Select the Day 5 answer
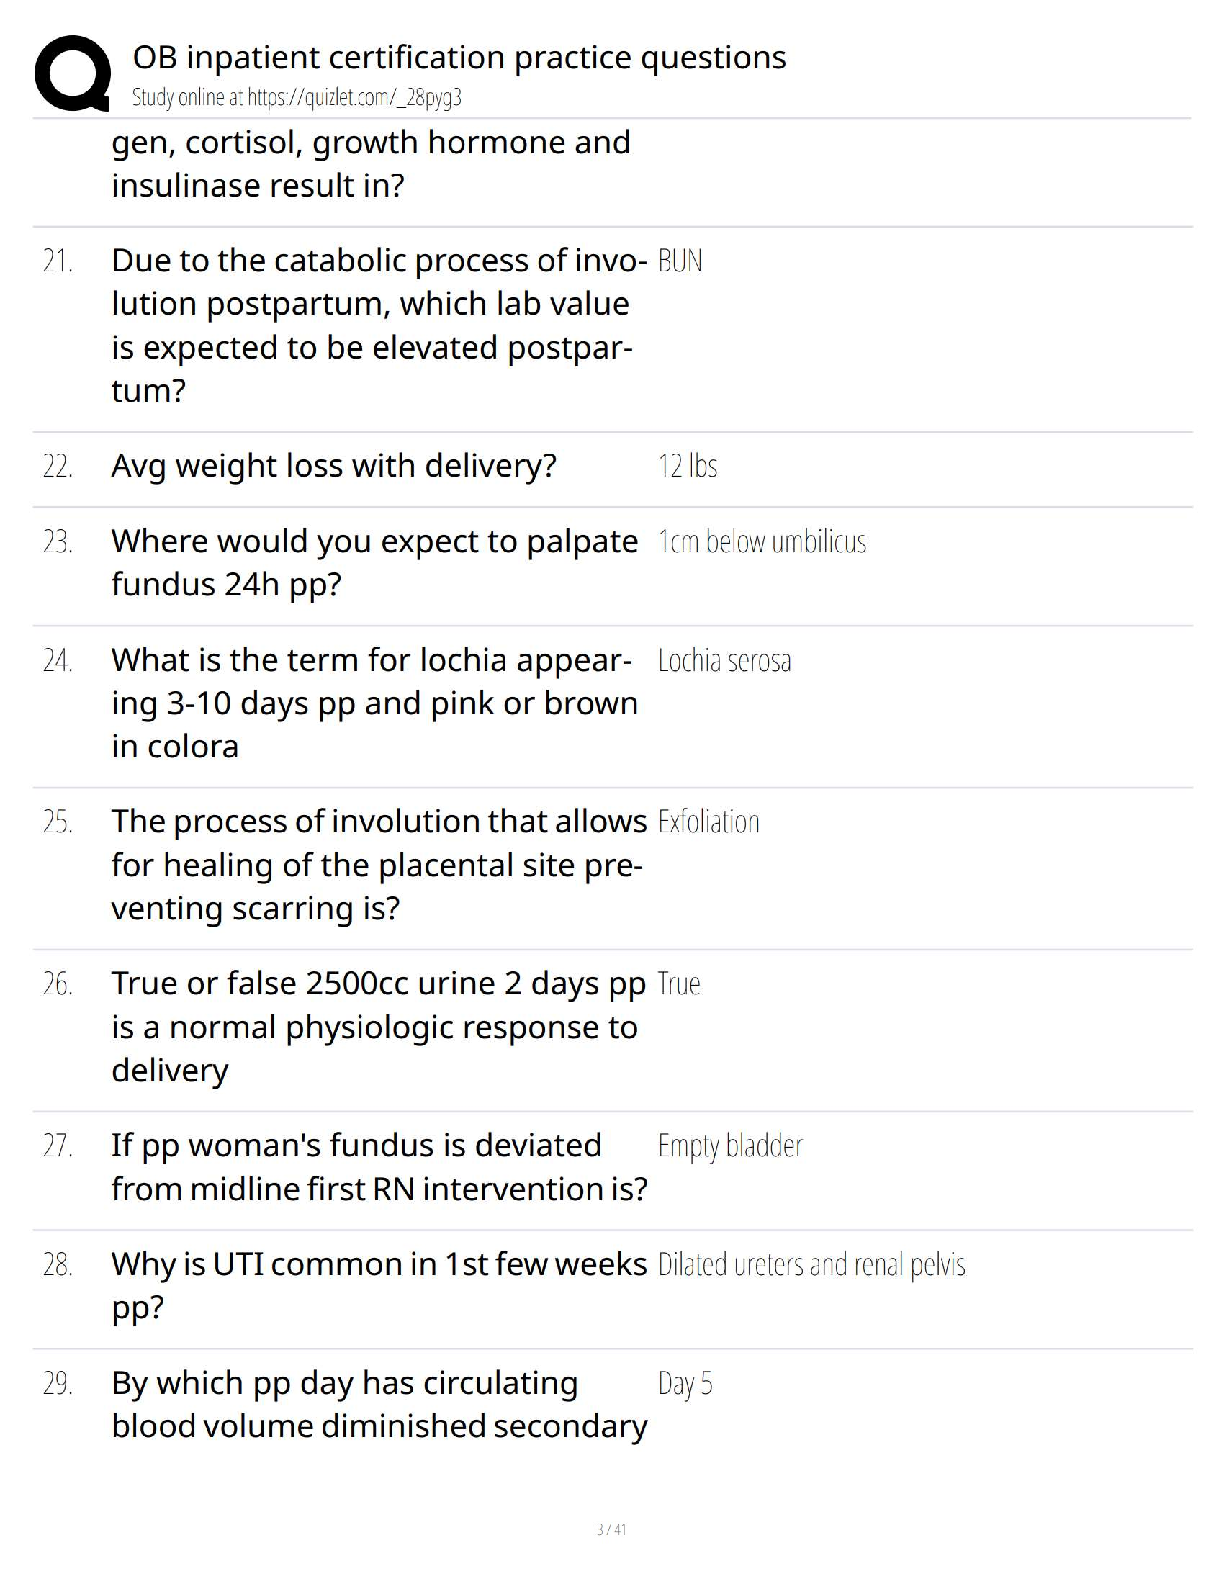The image size is (1224, 1584). (x=685, y=1384)
